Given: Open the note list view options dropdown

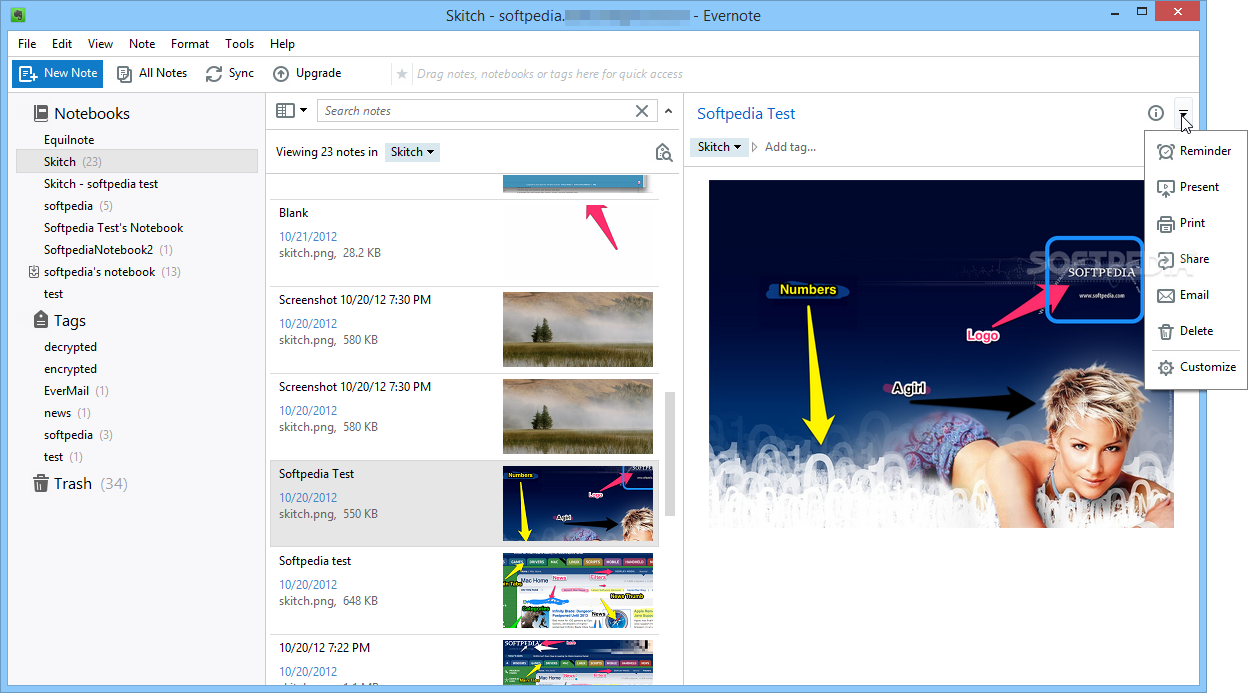Looking at the screenshot, I should pos(292,111).
